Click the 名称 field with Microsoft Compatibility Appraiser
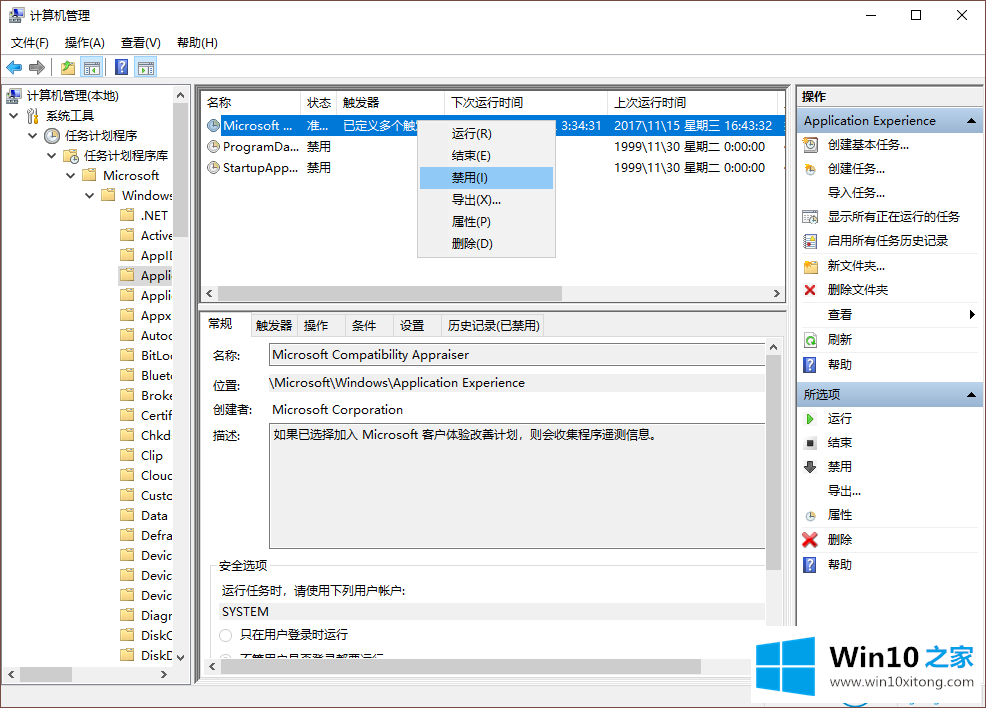 tap(516, 355)
